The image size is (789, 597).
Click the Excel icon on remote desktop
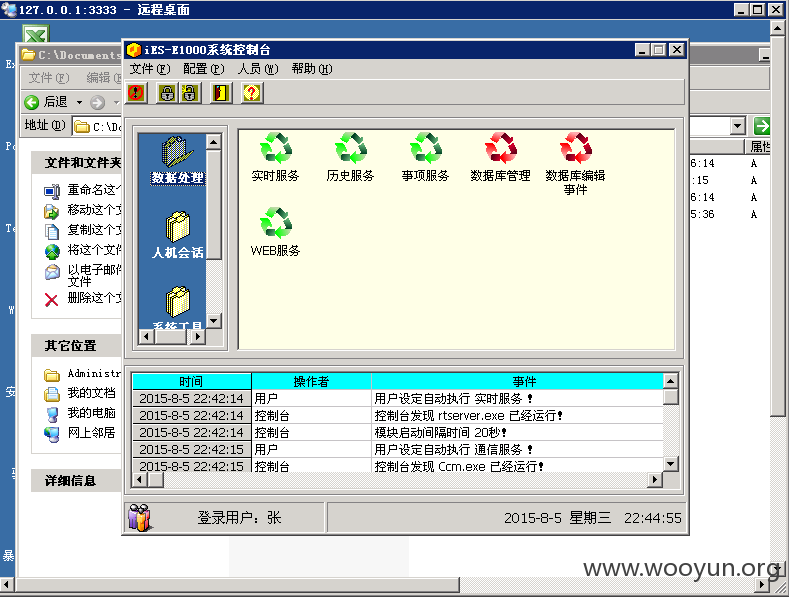36,35
